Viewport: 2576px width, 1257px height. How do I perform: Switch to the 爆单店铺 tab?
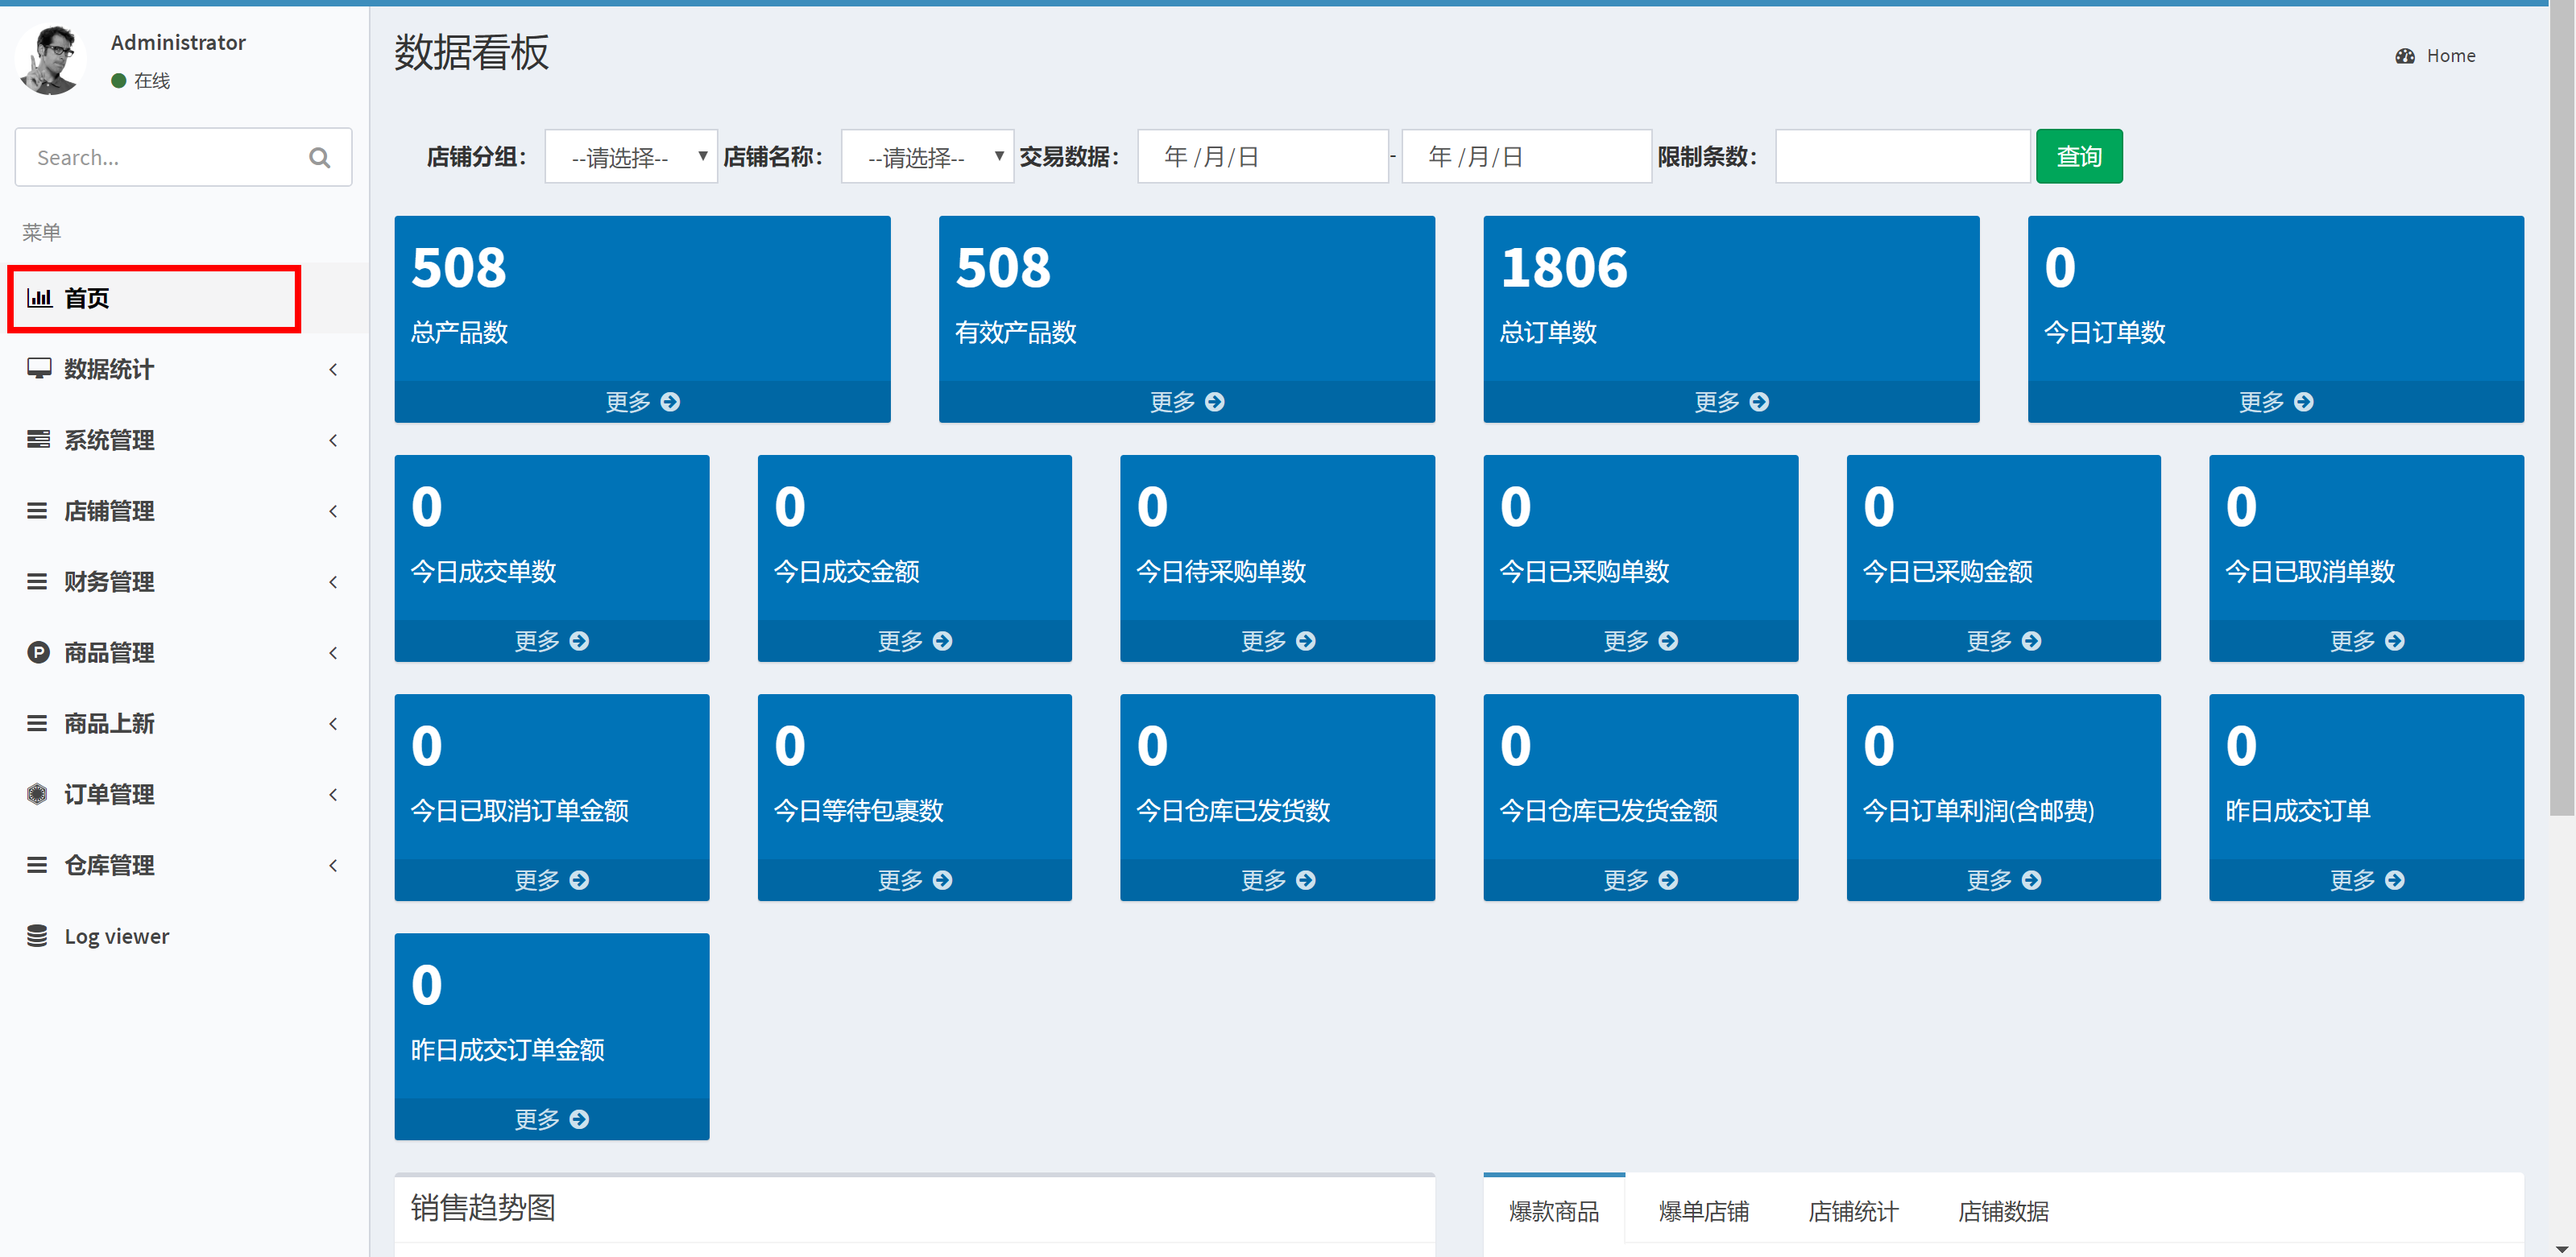pos(1703,1211)
